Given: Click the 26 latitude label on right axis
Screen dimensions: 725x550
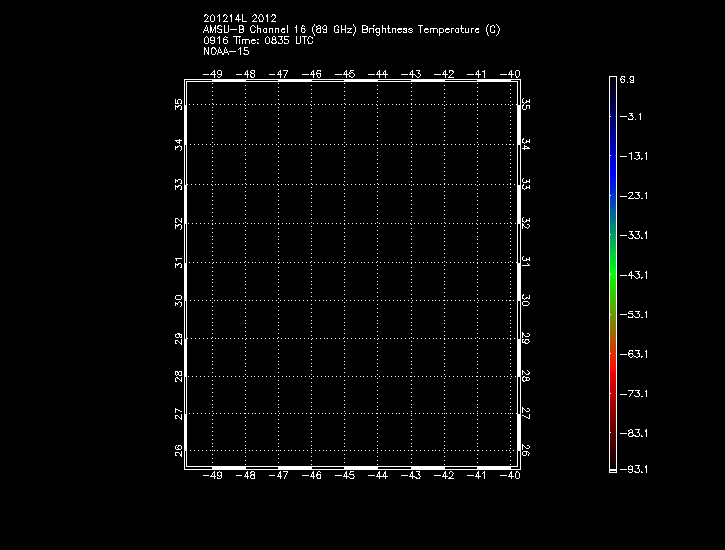Looking at the screenshot, I should click(x=526, y=451).
